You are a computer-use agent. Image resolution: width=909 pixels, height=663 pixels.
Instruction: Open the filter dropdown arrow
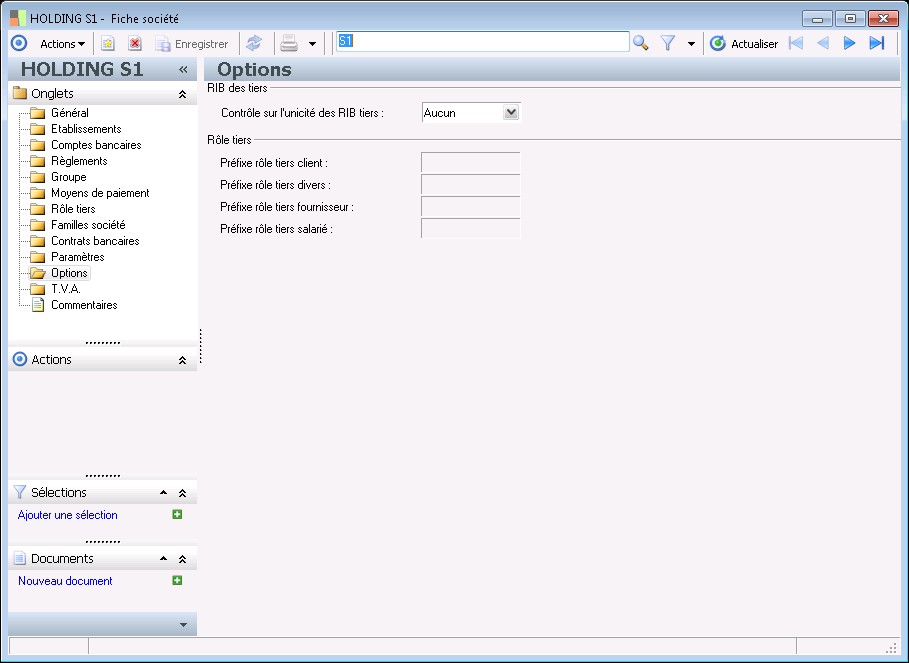[x=691, y=43]
